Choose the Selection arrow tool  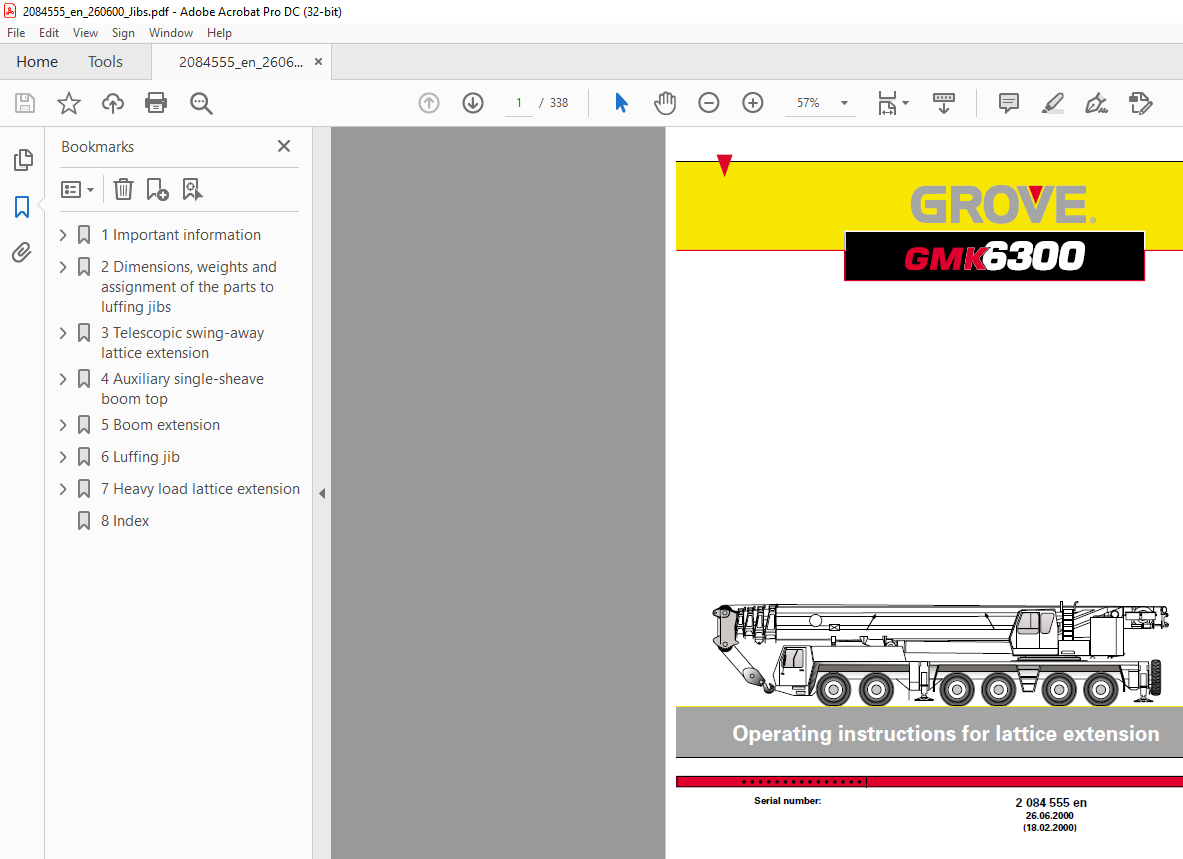[x=621, y=103]
